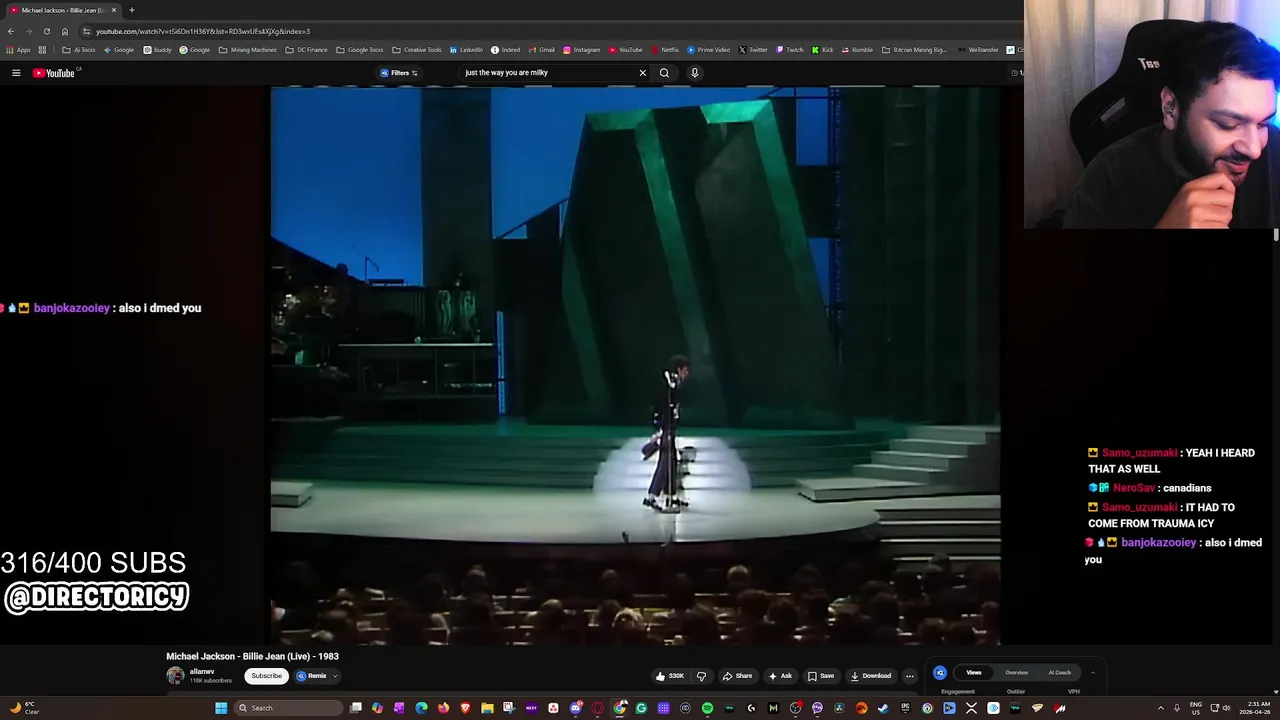Click the Remix button
The width and height of the screenshot is (1280, 720).
click(x=312, y=676)
